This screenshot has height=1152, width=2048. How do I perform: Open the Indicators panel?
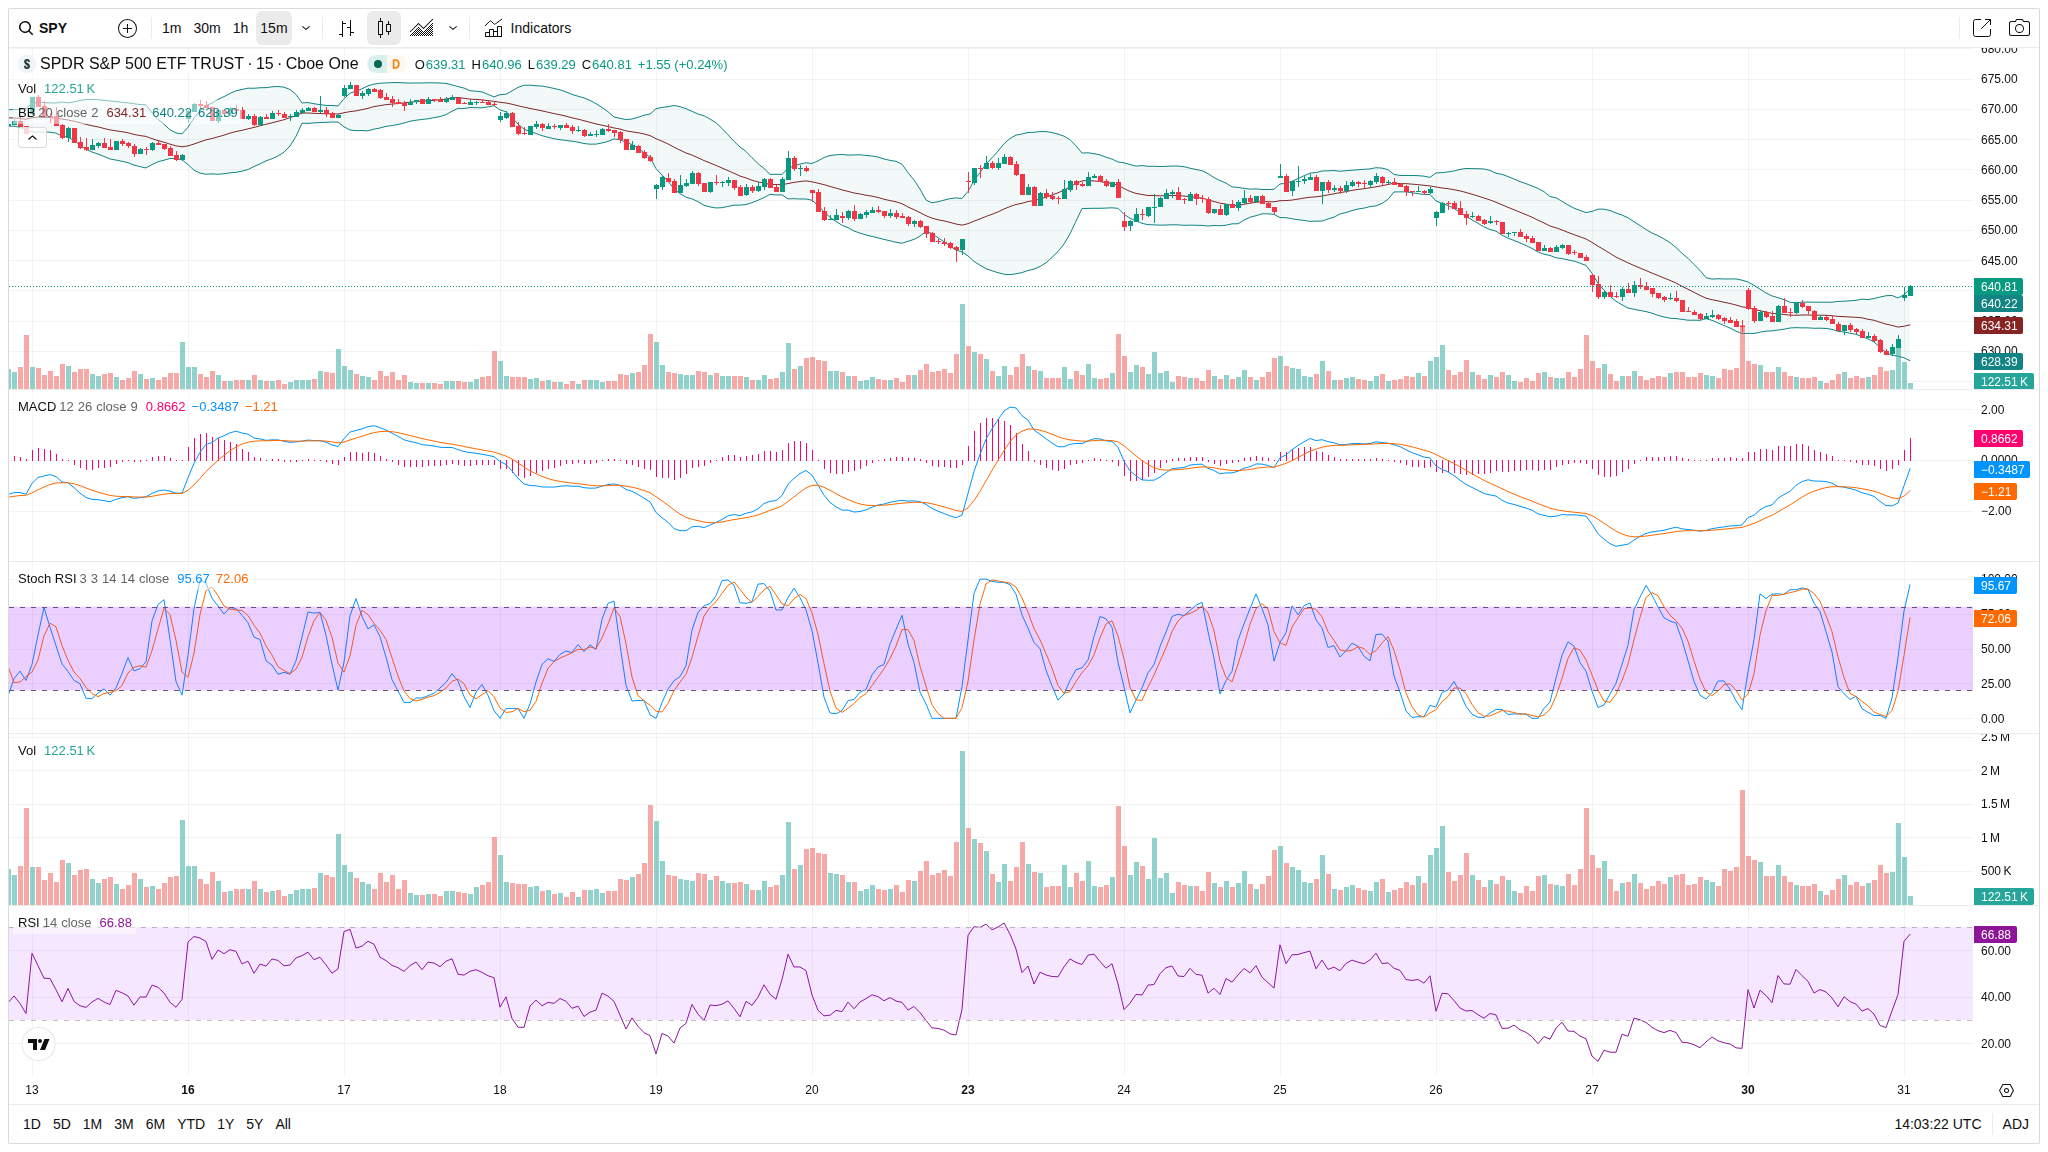tap(528, 28)
